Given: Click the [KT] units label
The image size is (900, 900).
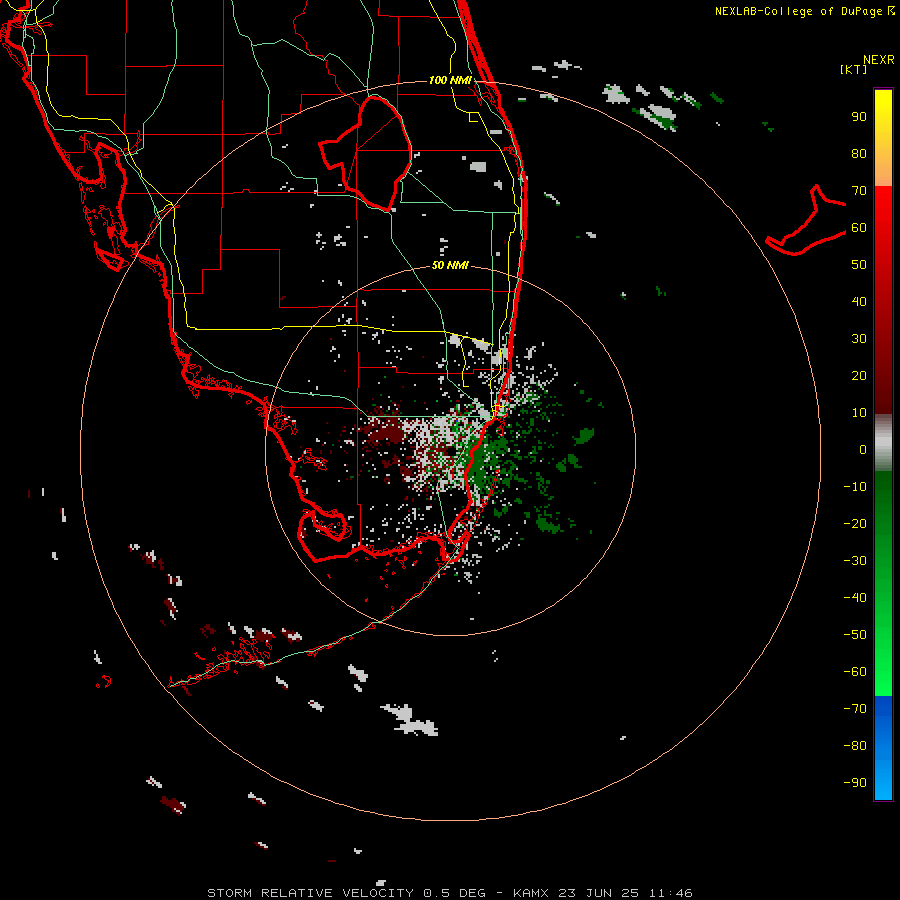Looking at the screenshot, I should pyautogui.click(x=853, y=69).
